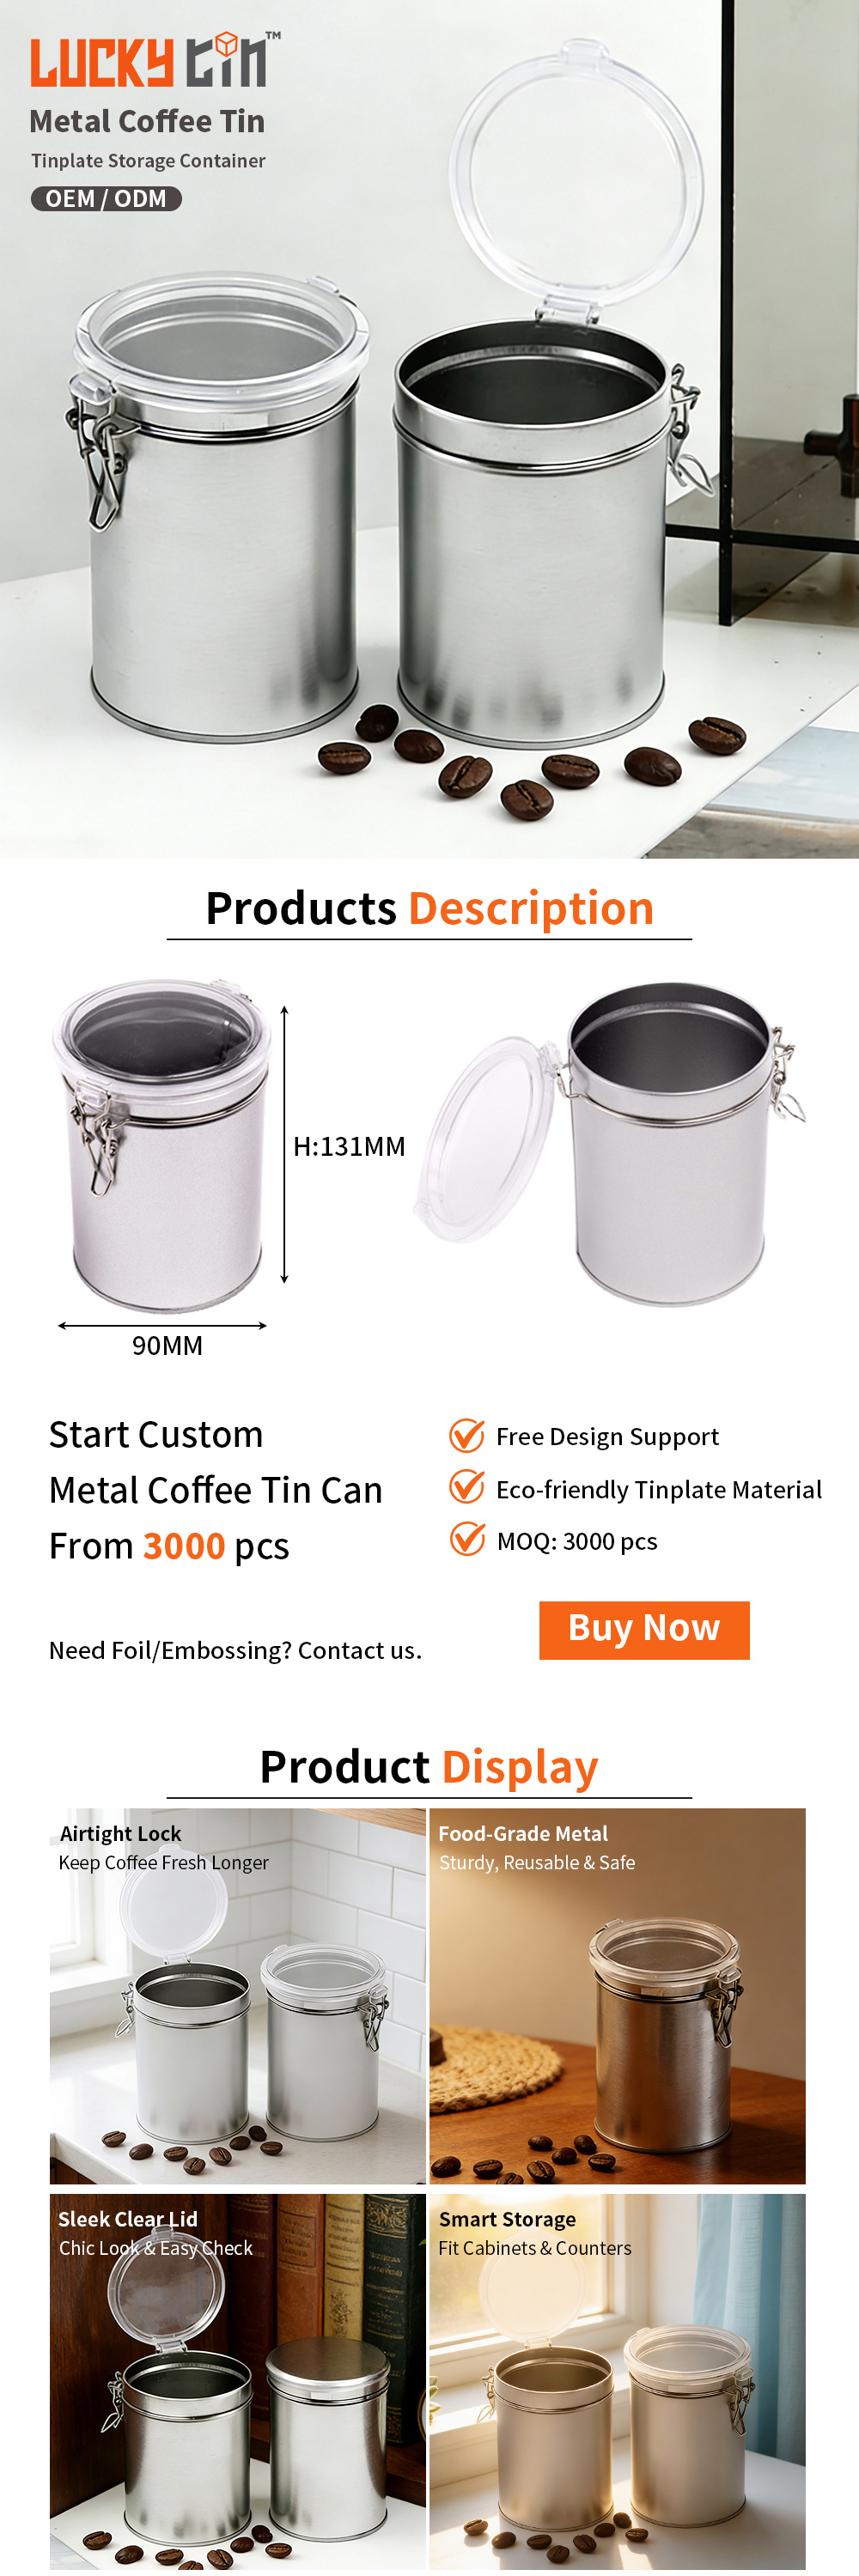Image resolution: width=859 pixels, height=2576 pixels.
Task: Click the Products Description heading
Action: click(429, 908)
